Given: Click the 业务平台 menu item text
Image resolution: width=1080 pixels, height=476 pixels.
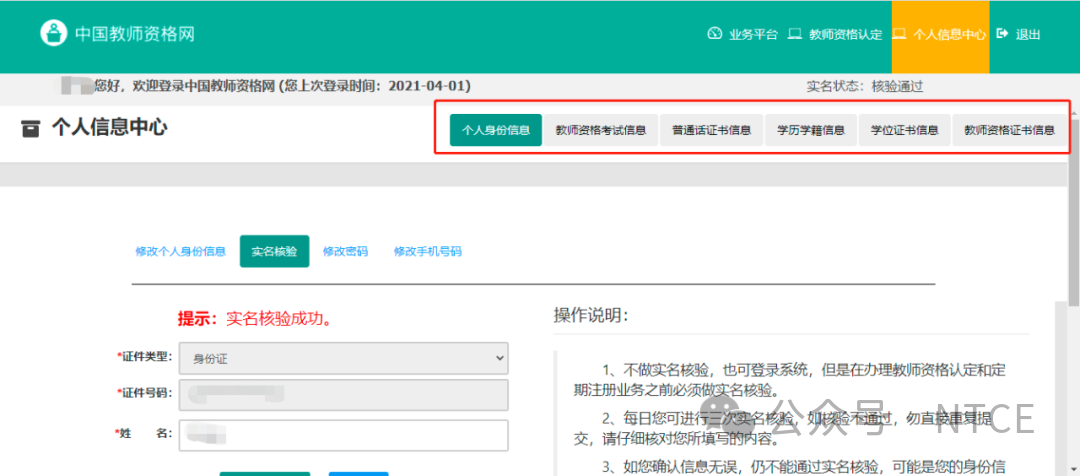Looking at the screenshot, I should click(x=753, y=34).
